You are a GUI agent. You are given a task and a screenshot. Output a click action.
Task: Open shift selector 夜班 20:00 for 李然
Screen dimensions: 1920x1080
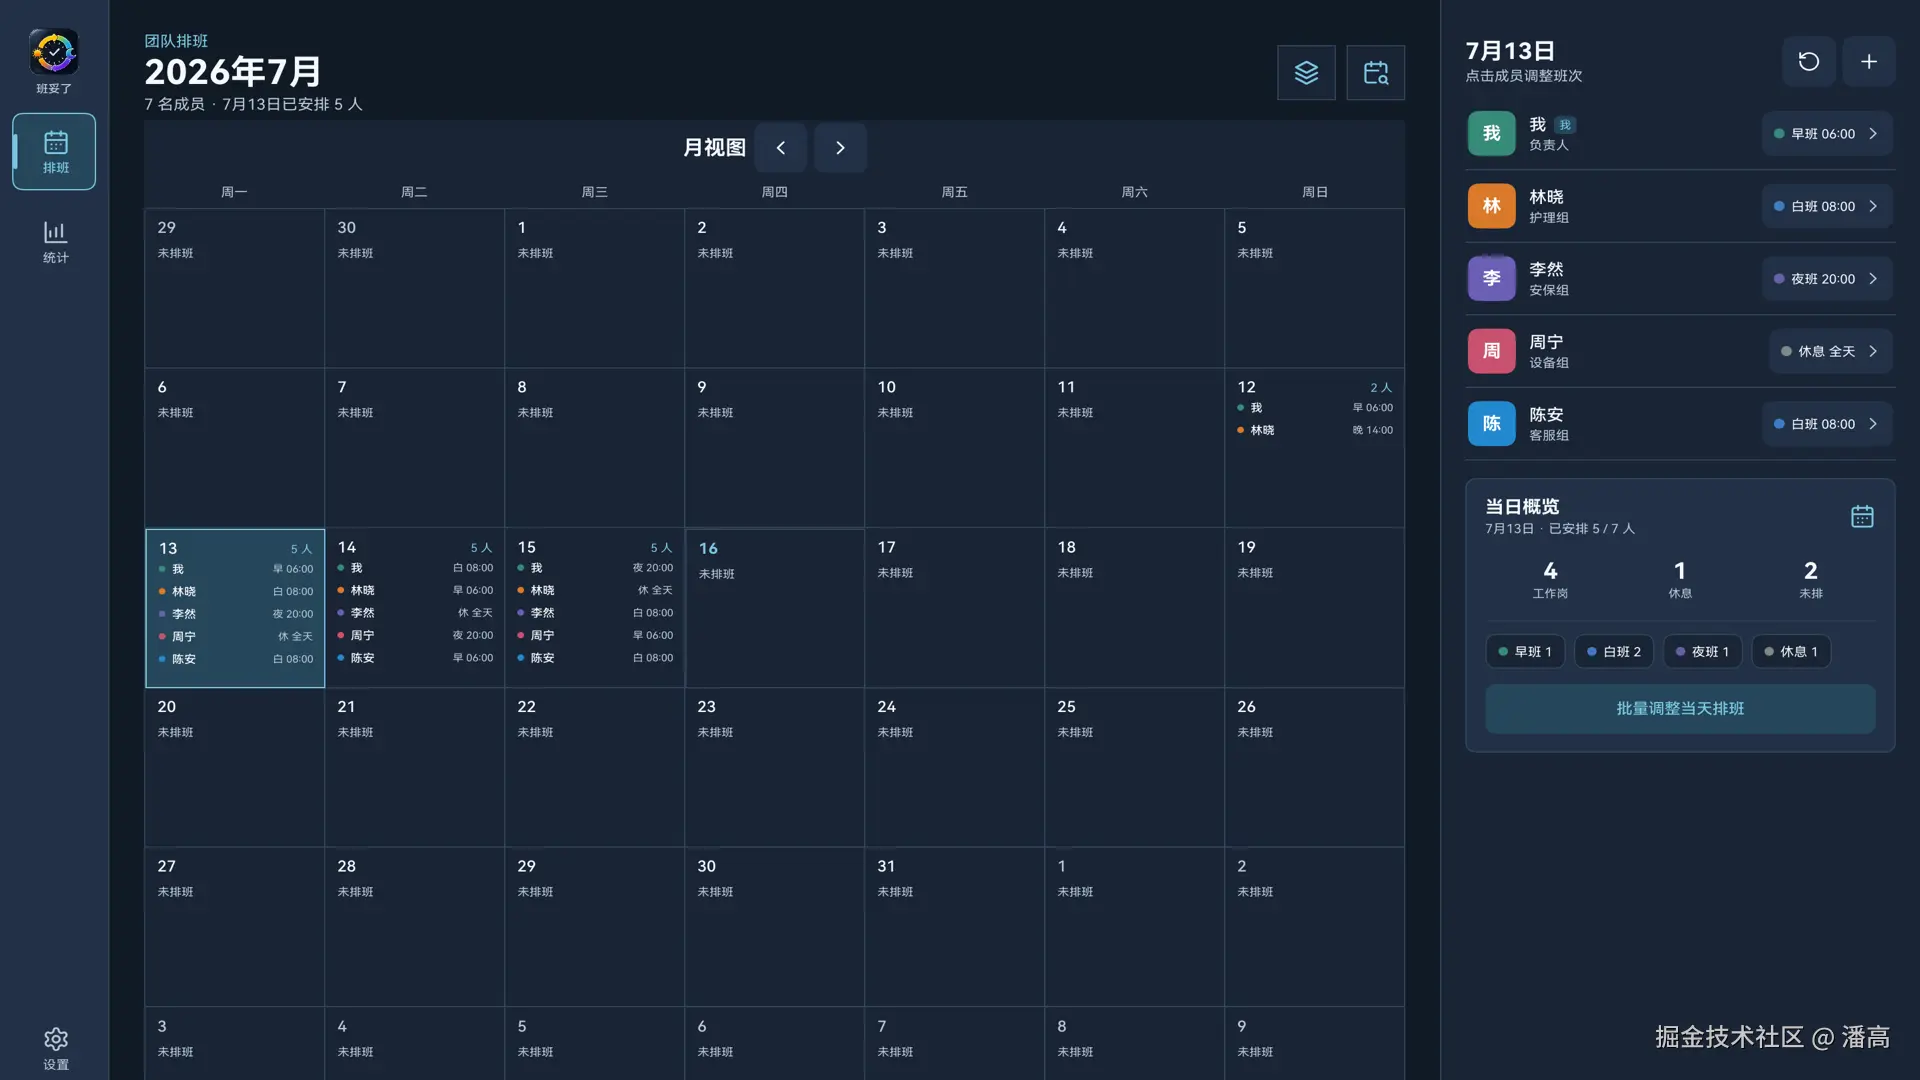(x=1827, y=279)
